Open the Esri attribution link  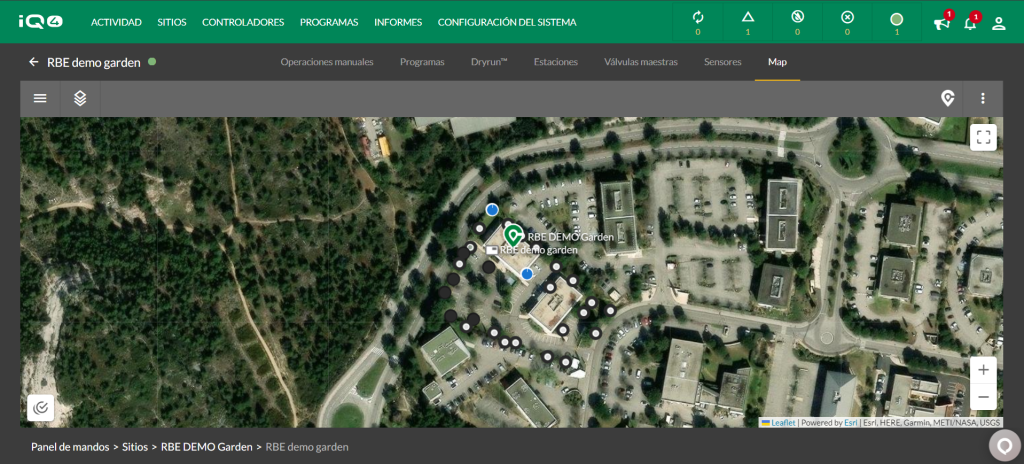850,423
